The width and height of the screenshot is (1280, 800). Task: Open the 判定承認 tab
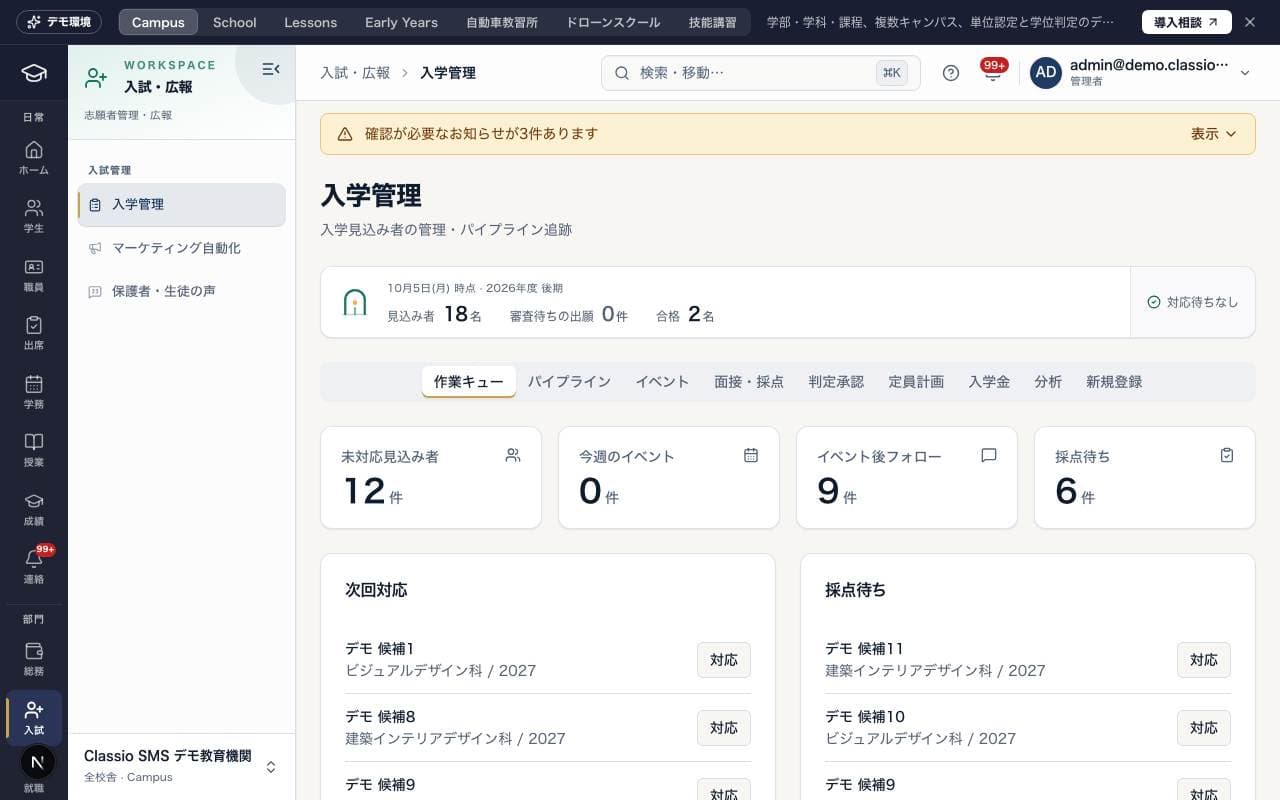[836, 382]
